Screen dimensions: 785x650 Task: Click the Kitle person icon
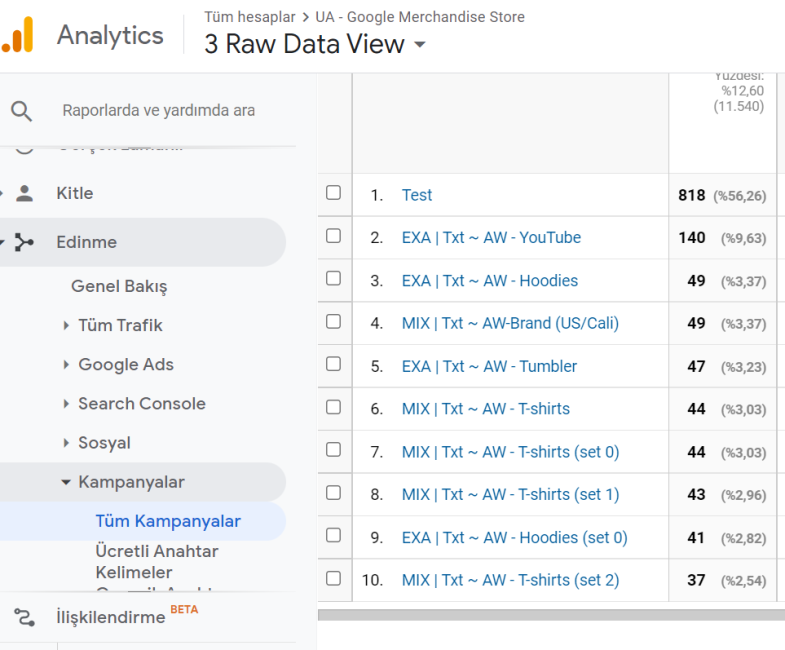[x=24, y=193]
